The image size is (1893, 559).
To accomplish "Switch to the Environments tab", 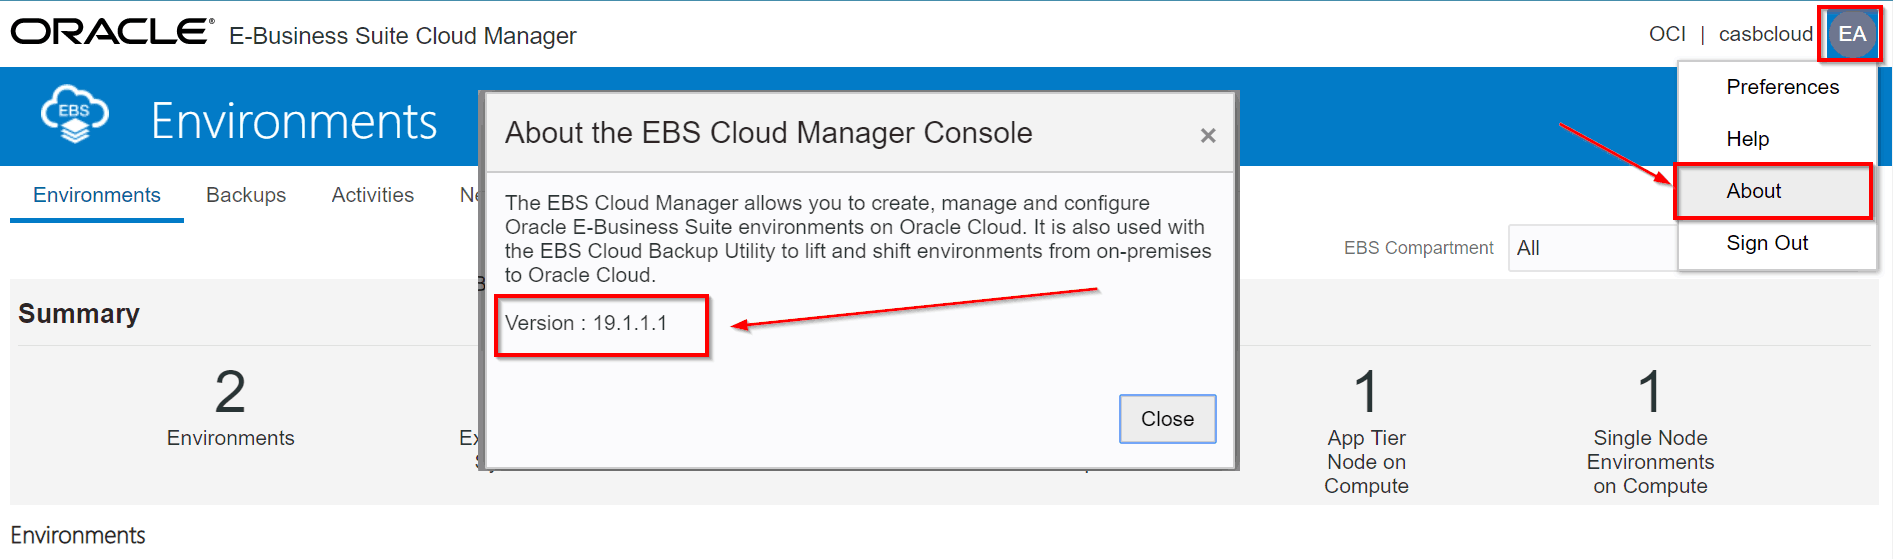I will pyautogui.click(x=97, y=195).
